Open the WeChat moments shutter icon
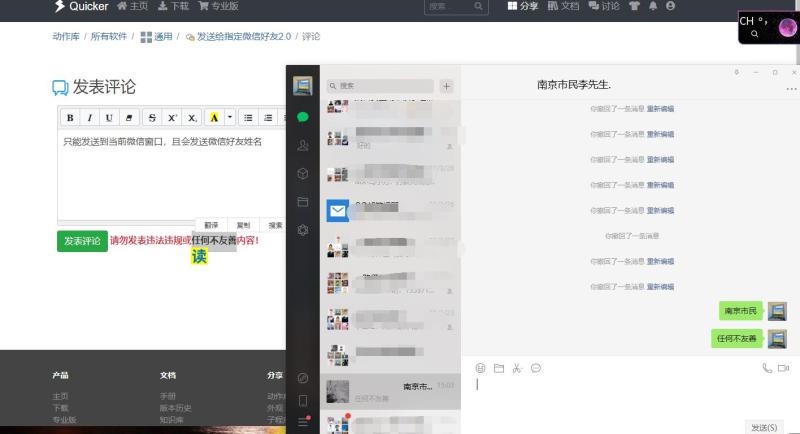The width and height of the screenshot is (800, 434). 303,230
